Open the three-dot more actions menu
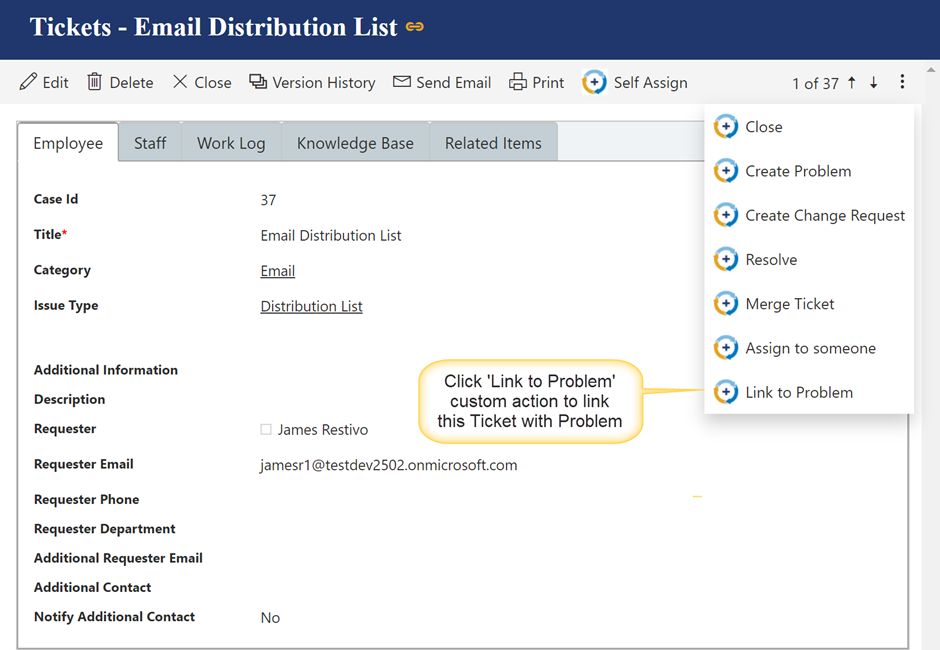The image size is (940, 650). click(902, 83)
